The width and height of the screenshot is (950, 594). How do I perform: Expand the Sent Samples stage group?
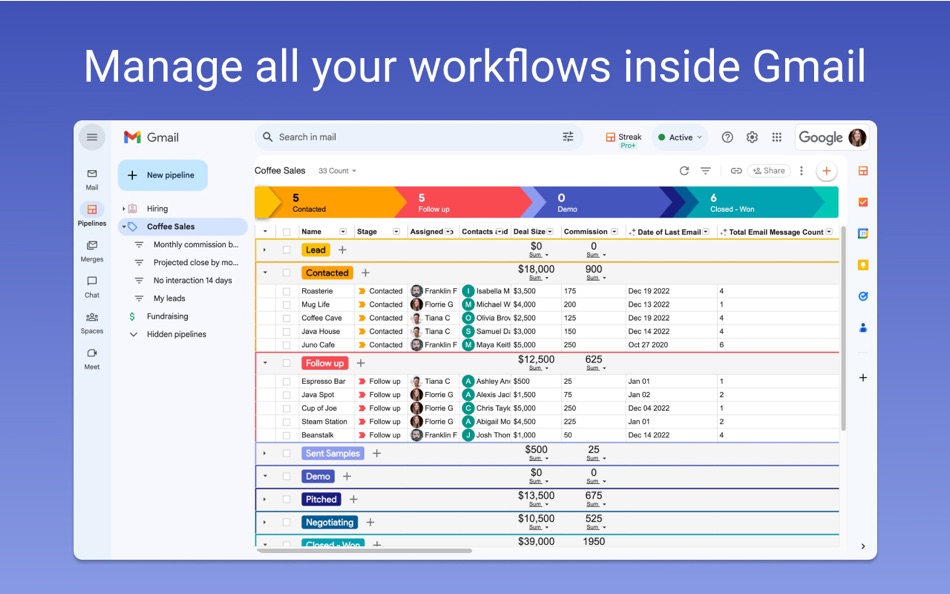(265, 453)
